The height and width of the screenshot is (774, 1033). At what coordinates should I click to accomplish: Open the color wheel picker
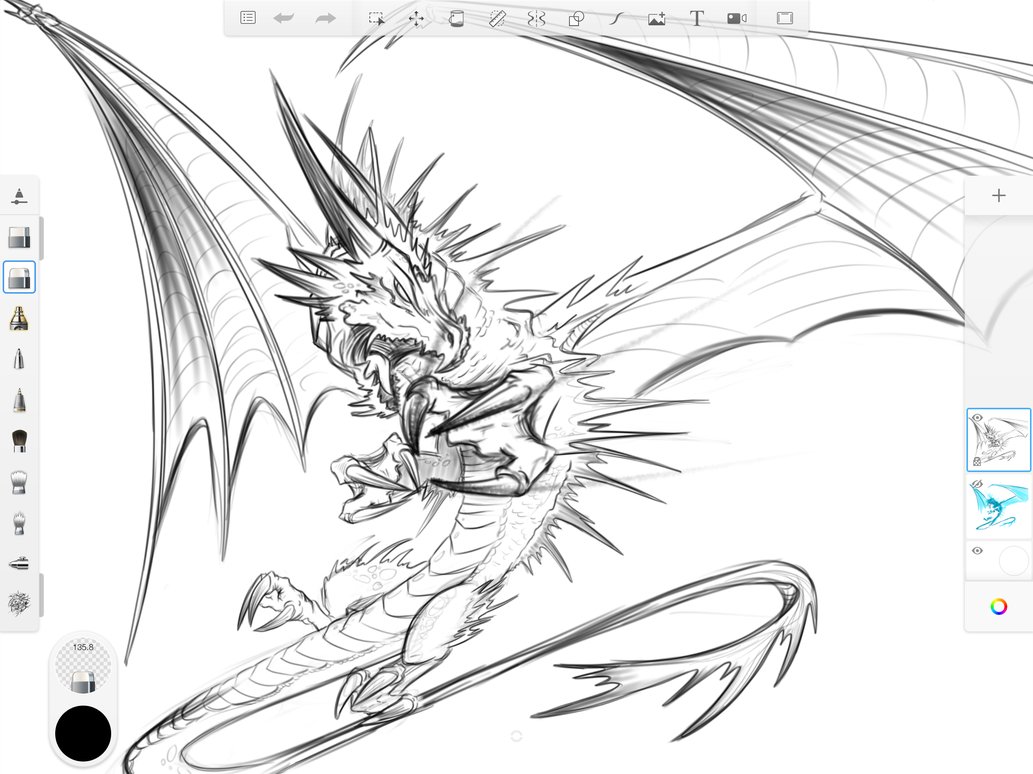point(998,604)
